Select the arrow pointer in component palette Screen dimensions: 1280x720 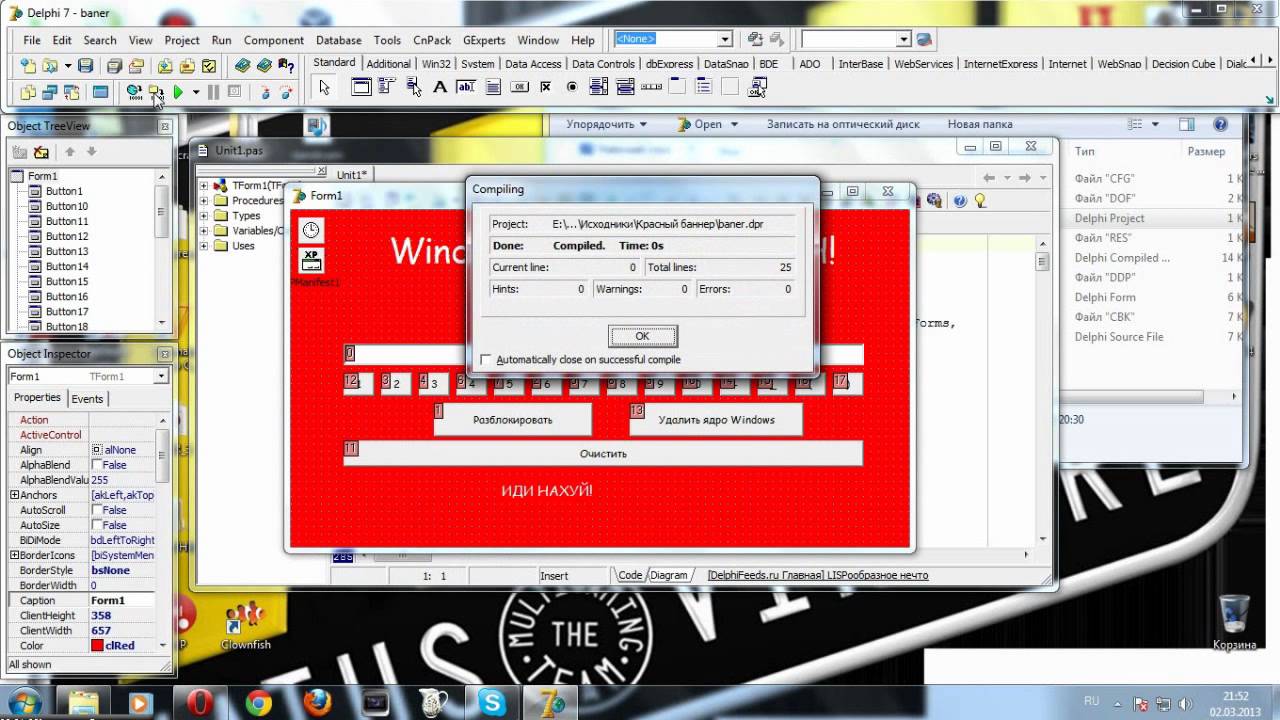point(324,87)
